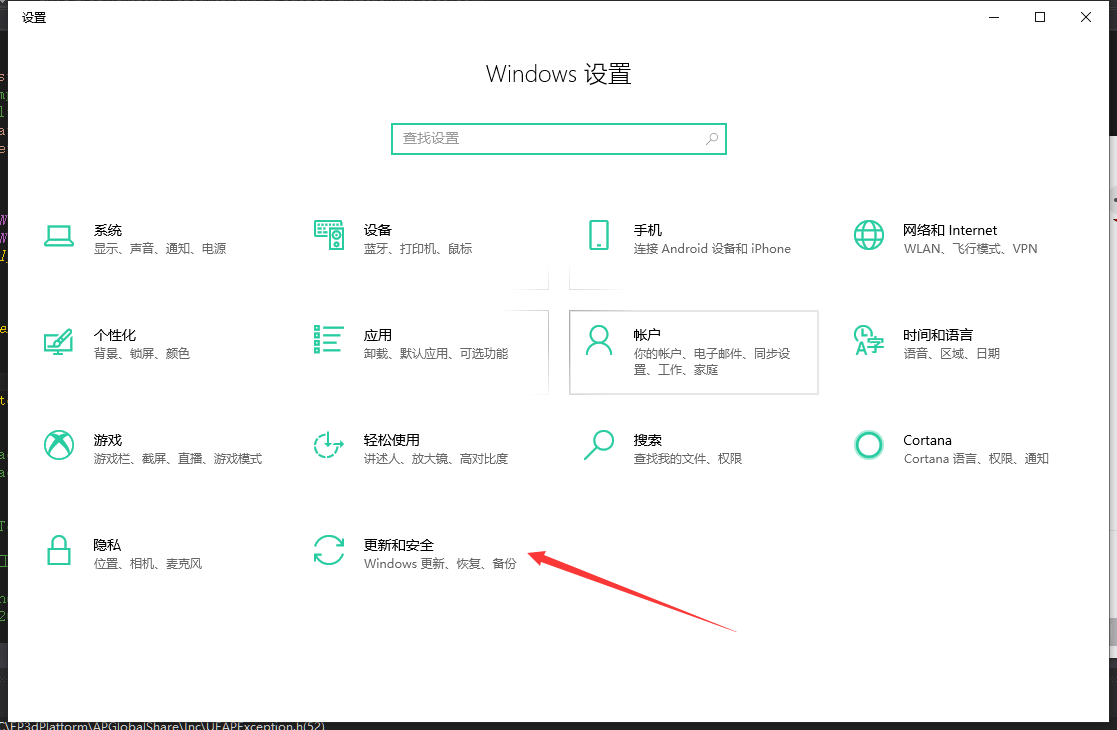Select the 网络和 Internet label

click(x=949, y=230)
